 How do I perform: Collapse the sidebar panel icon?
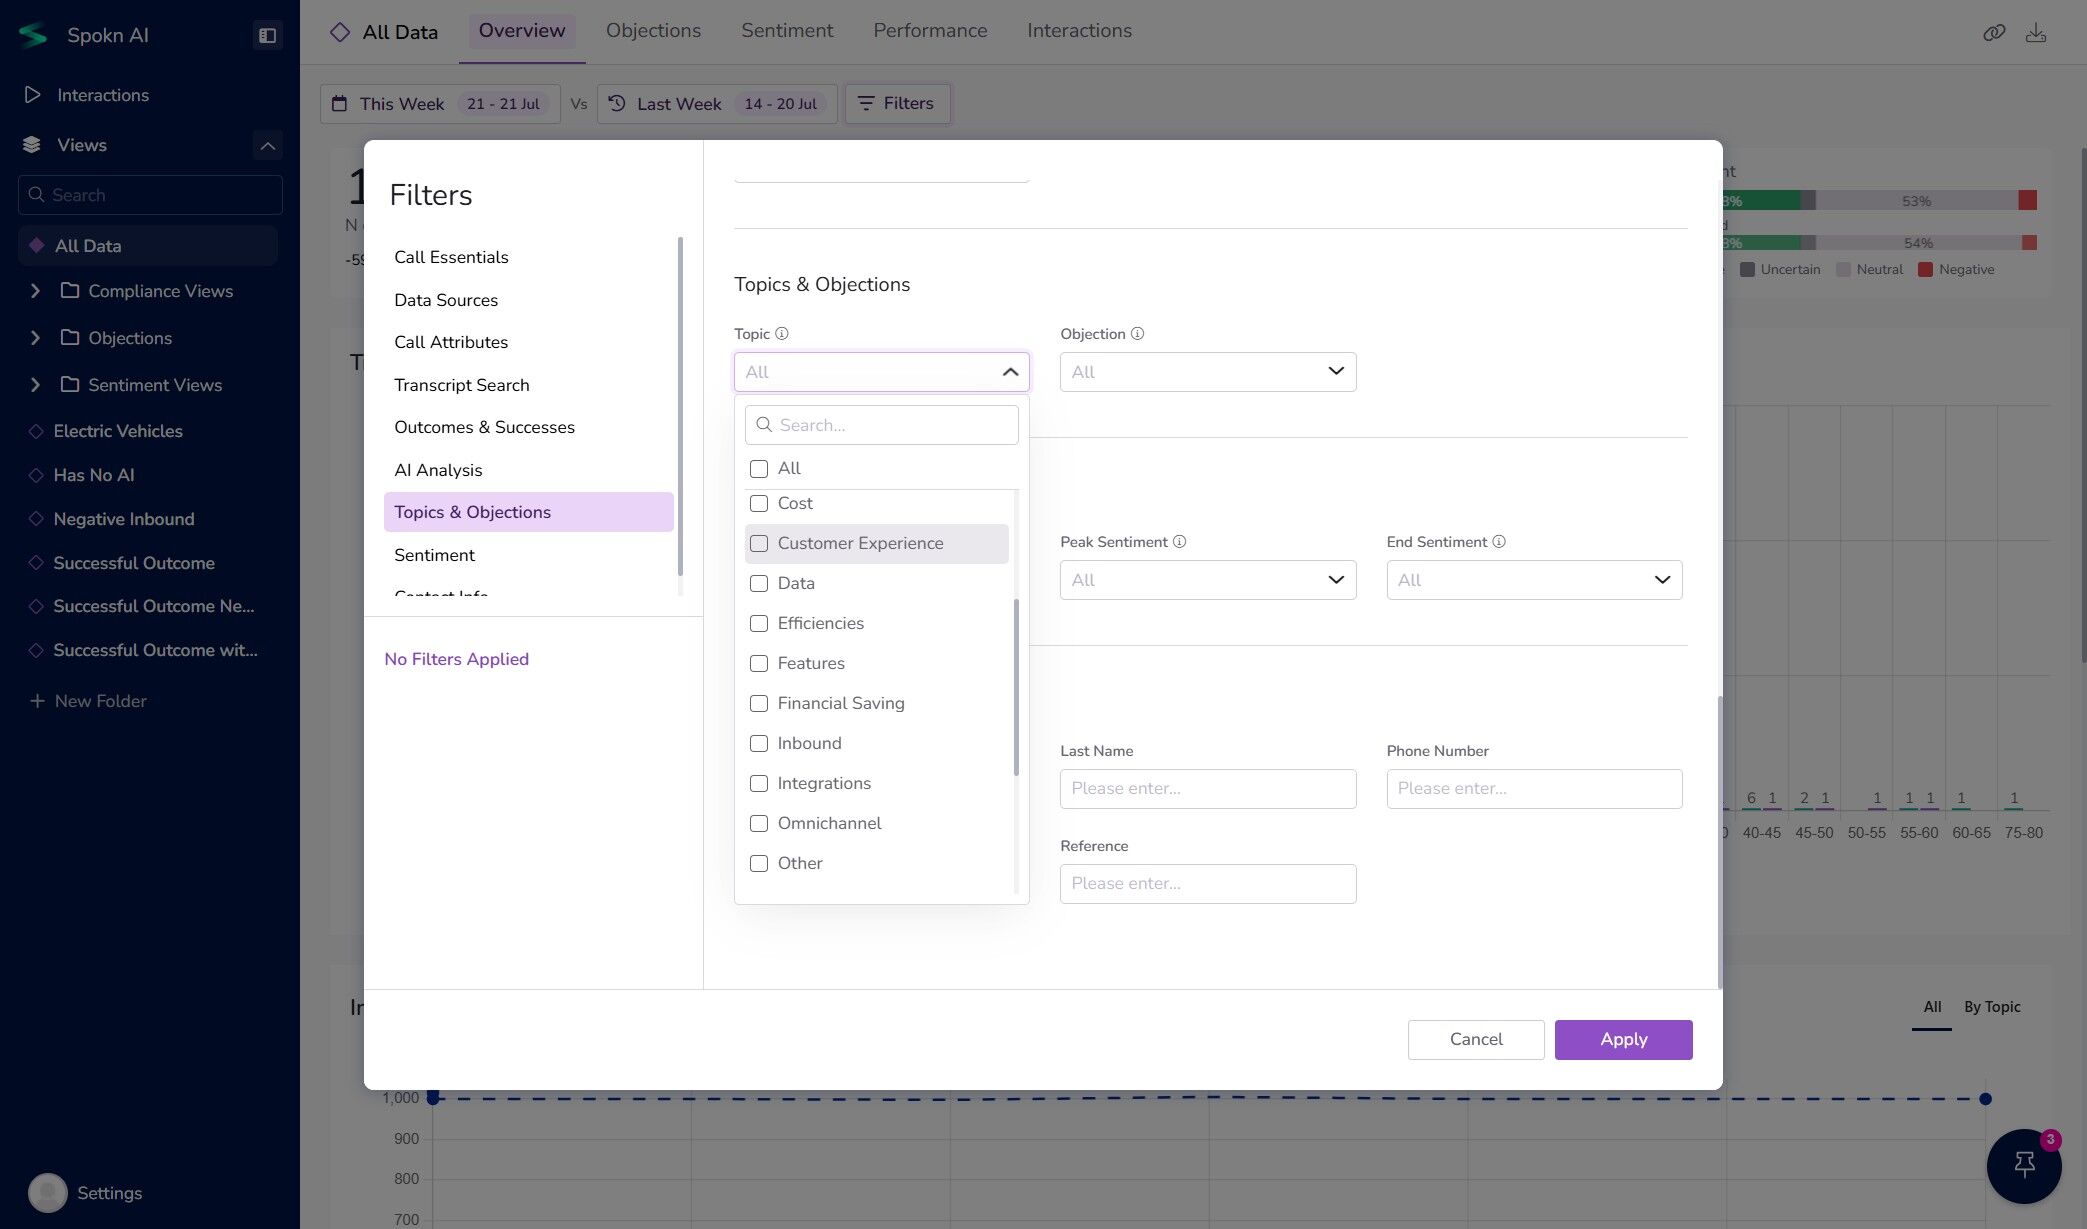[267, 35]
